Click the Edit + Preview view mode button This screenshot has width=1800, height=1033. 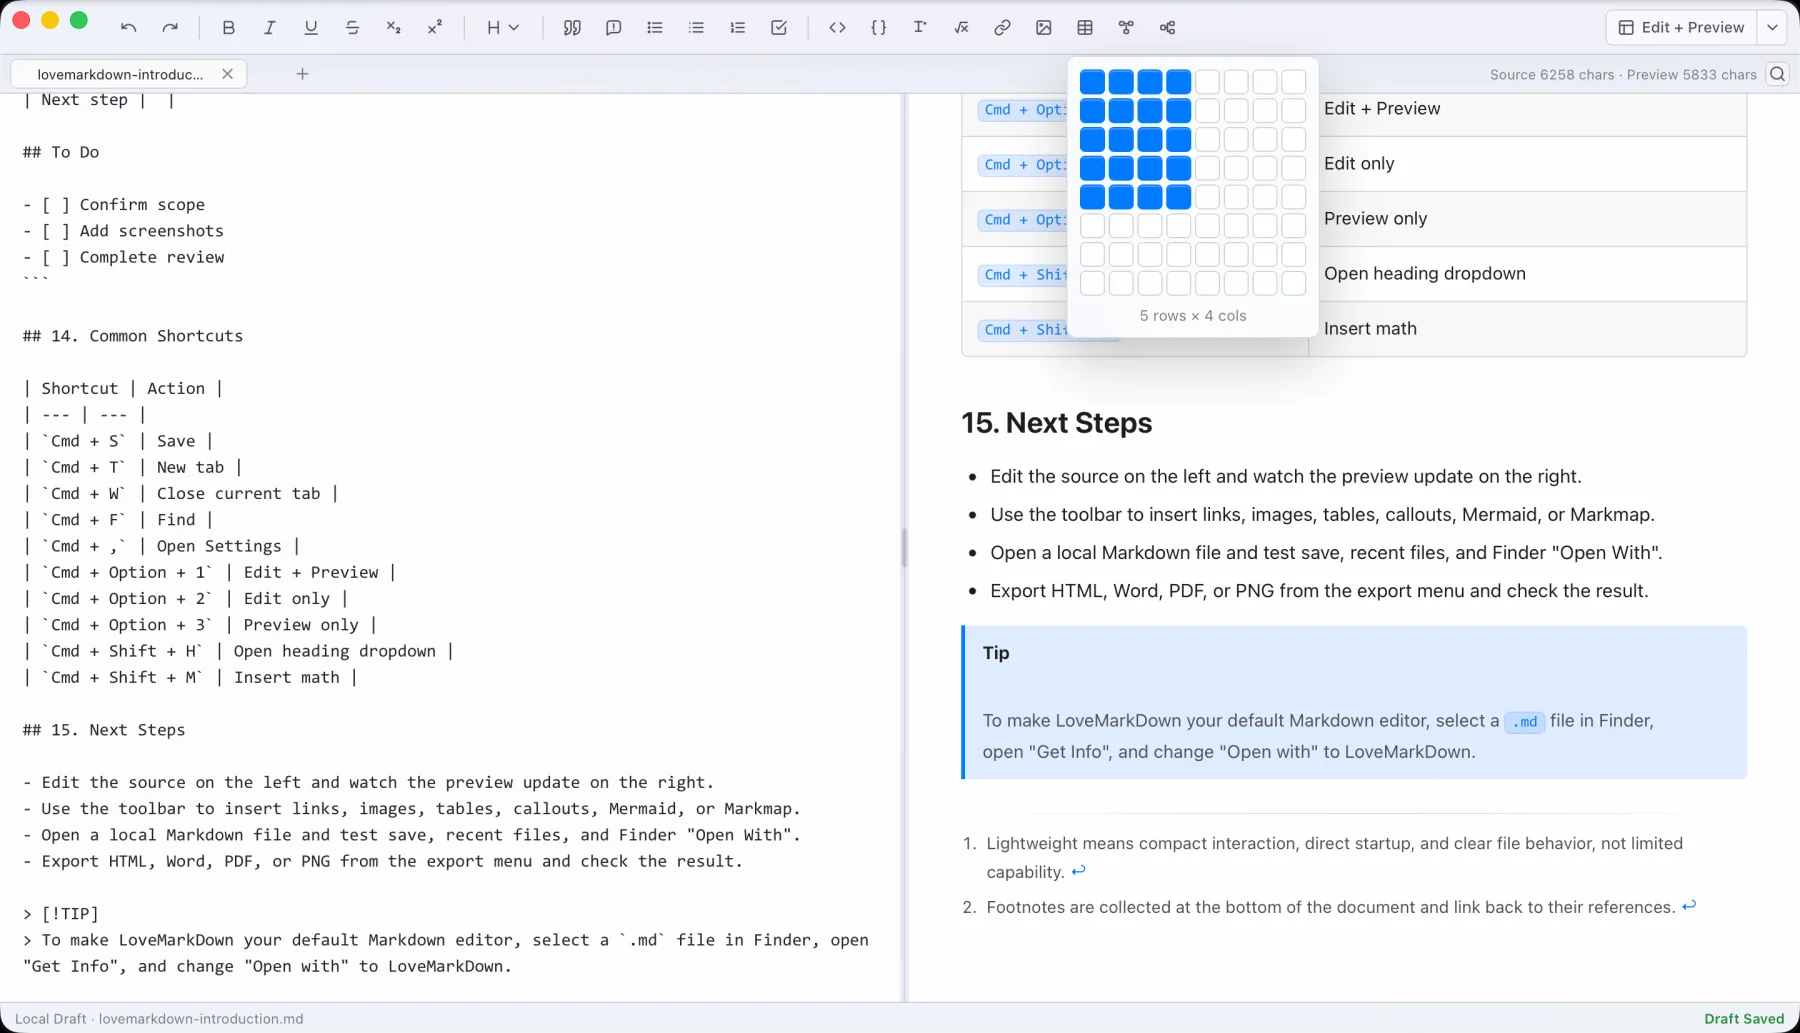pos(1681,28)
